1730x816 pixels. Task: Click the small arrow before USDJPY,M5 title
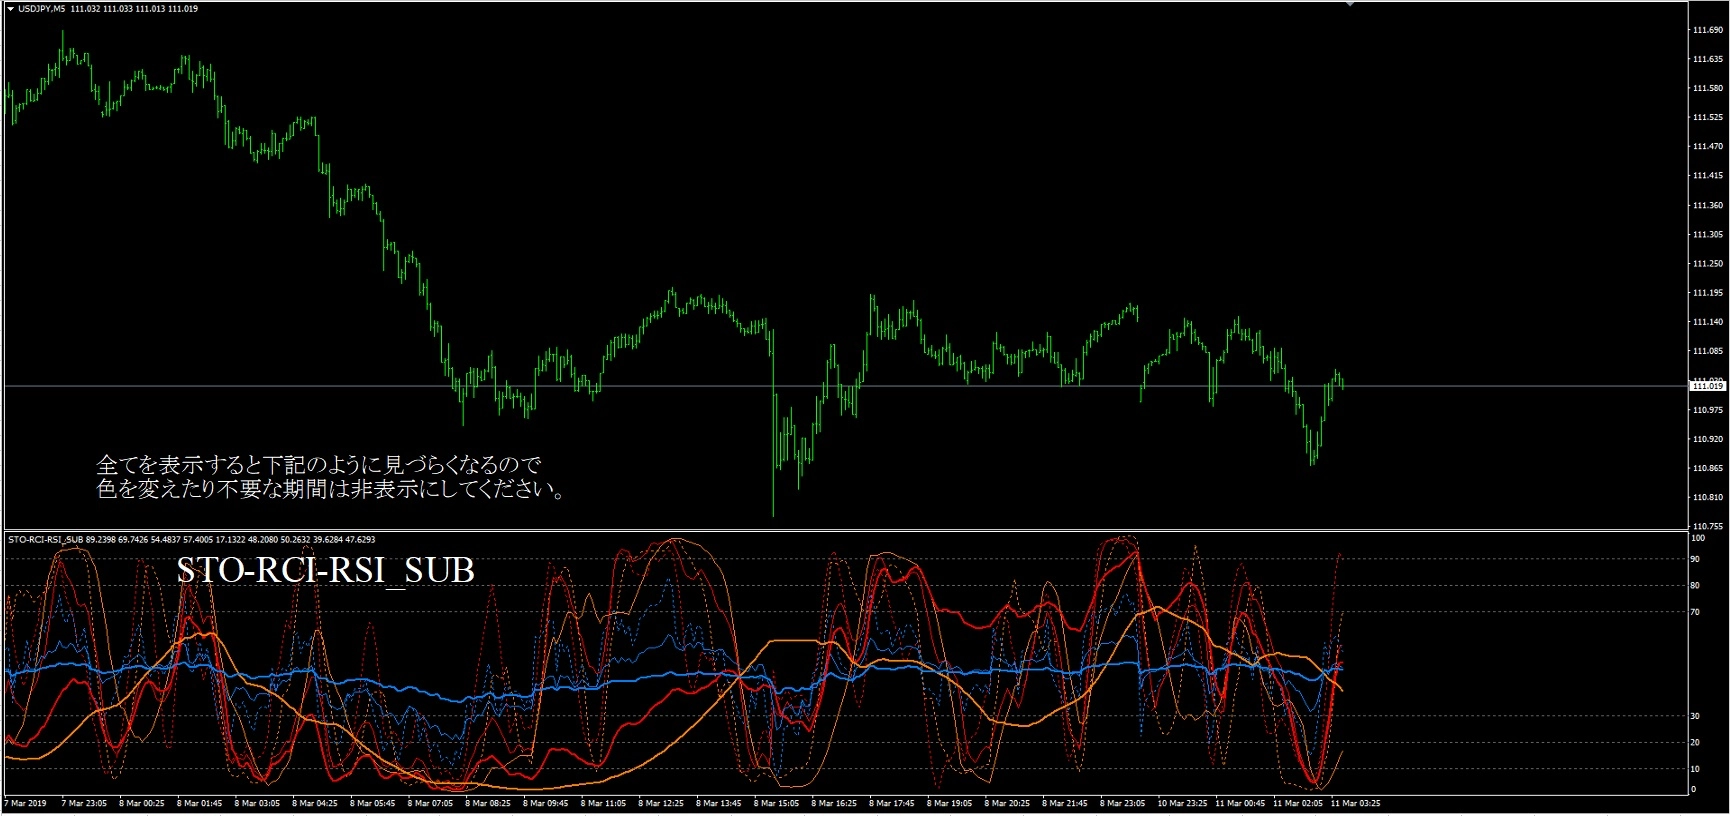[10, 9]
